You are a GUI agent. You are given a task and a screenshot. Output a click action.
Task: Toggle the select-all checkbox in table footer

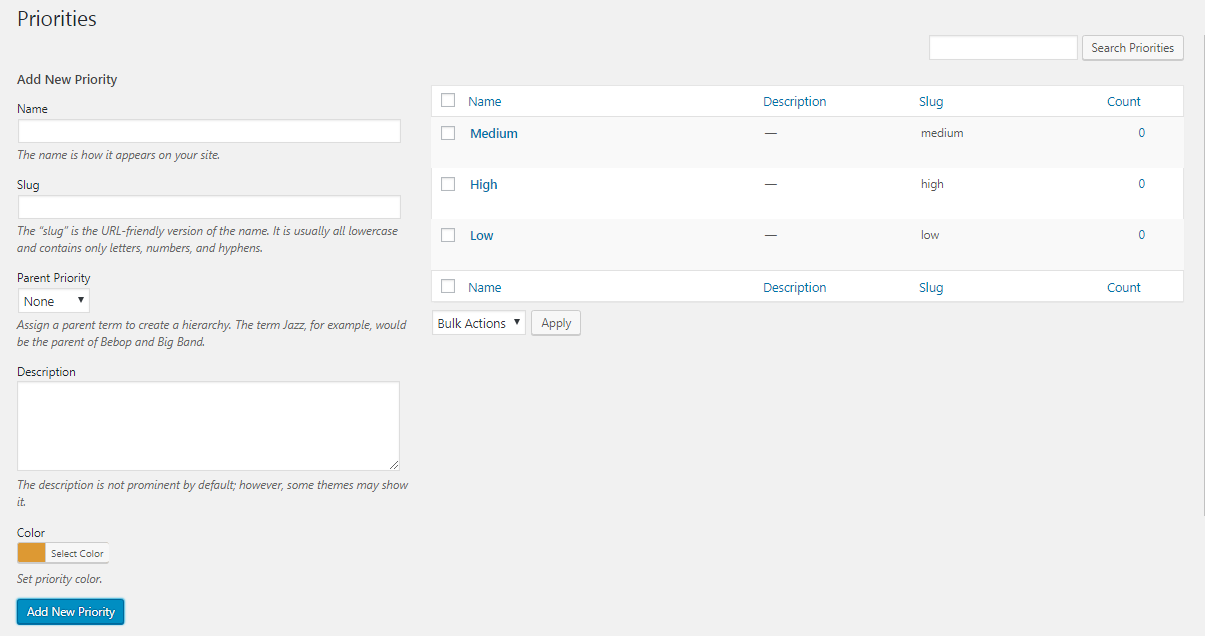click(448, 286)
